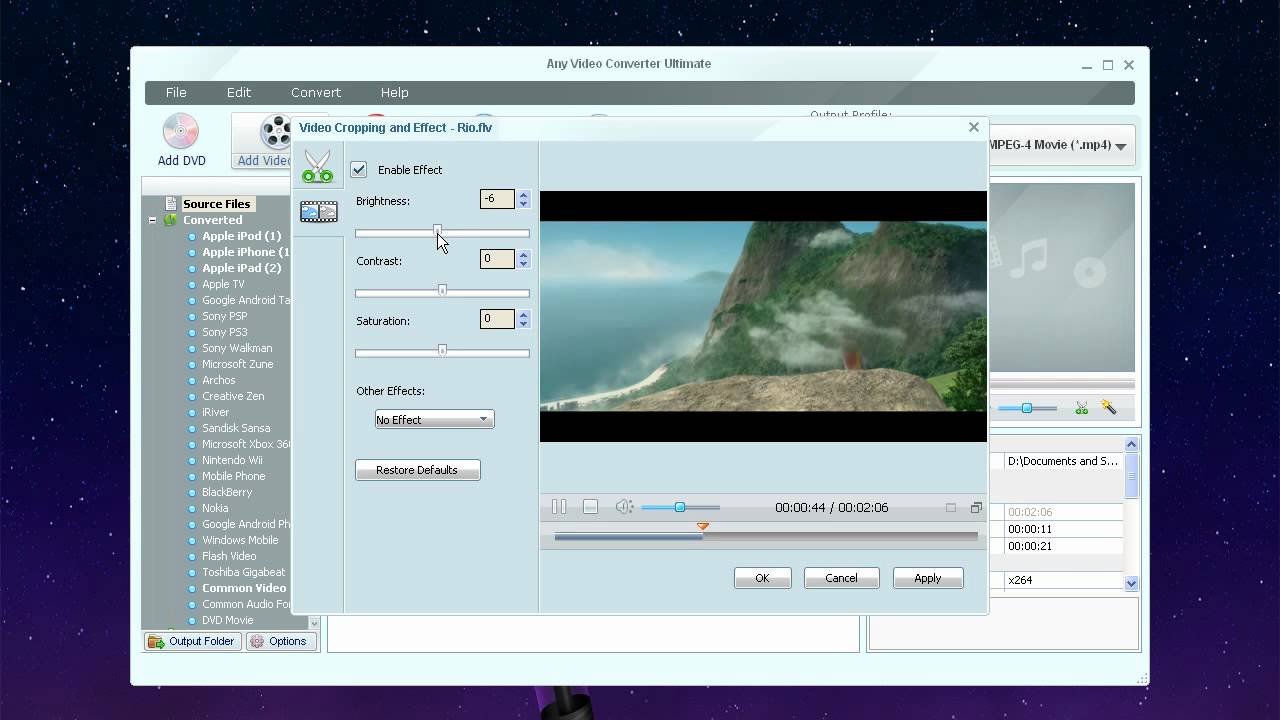
Task: Click the x264 codec value cell
Action: 1063,580
